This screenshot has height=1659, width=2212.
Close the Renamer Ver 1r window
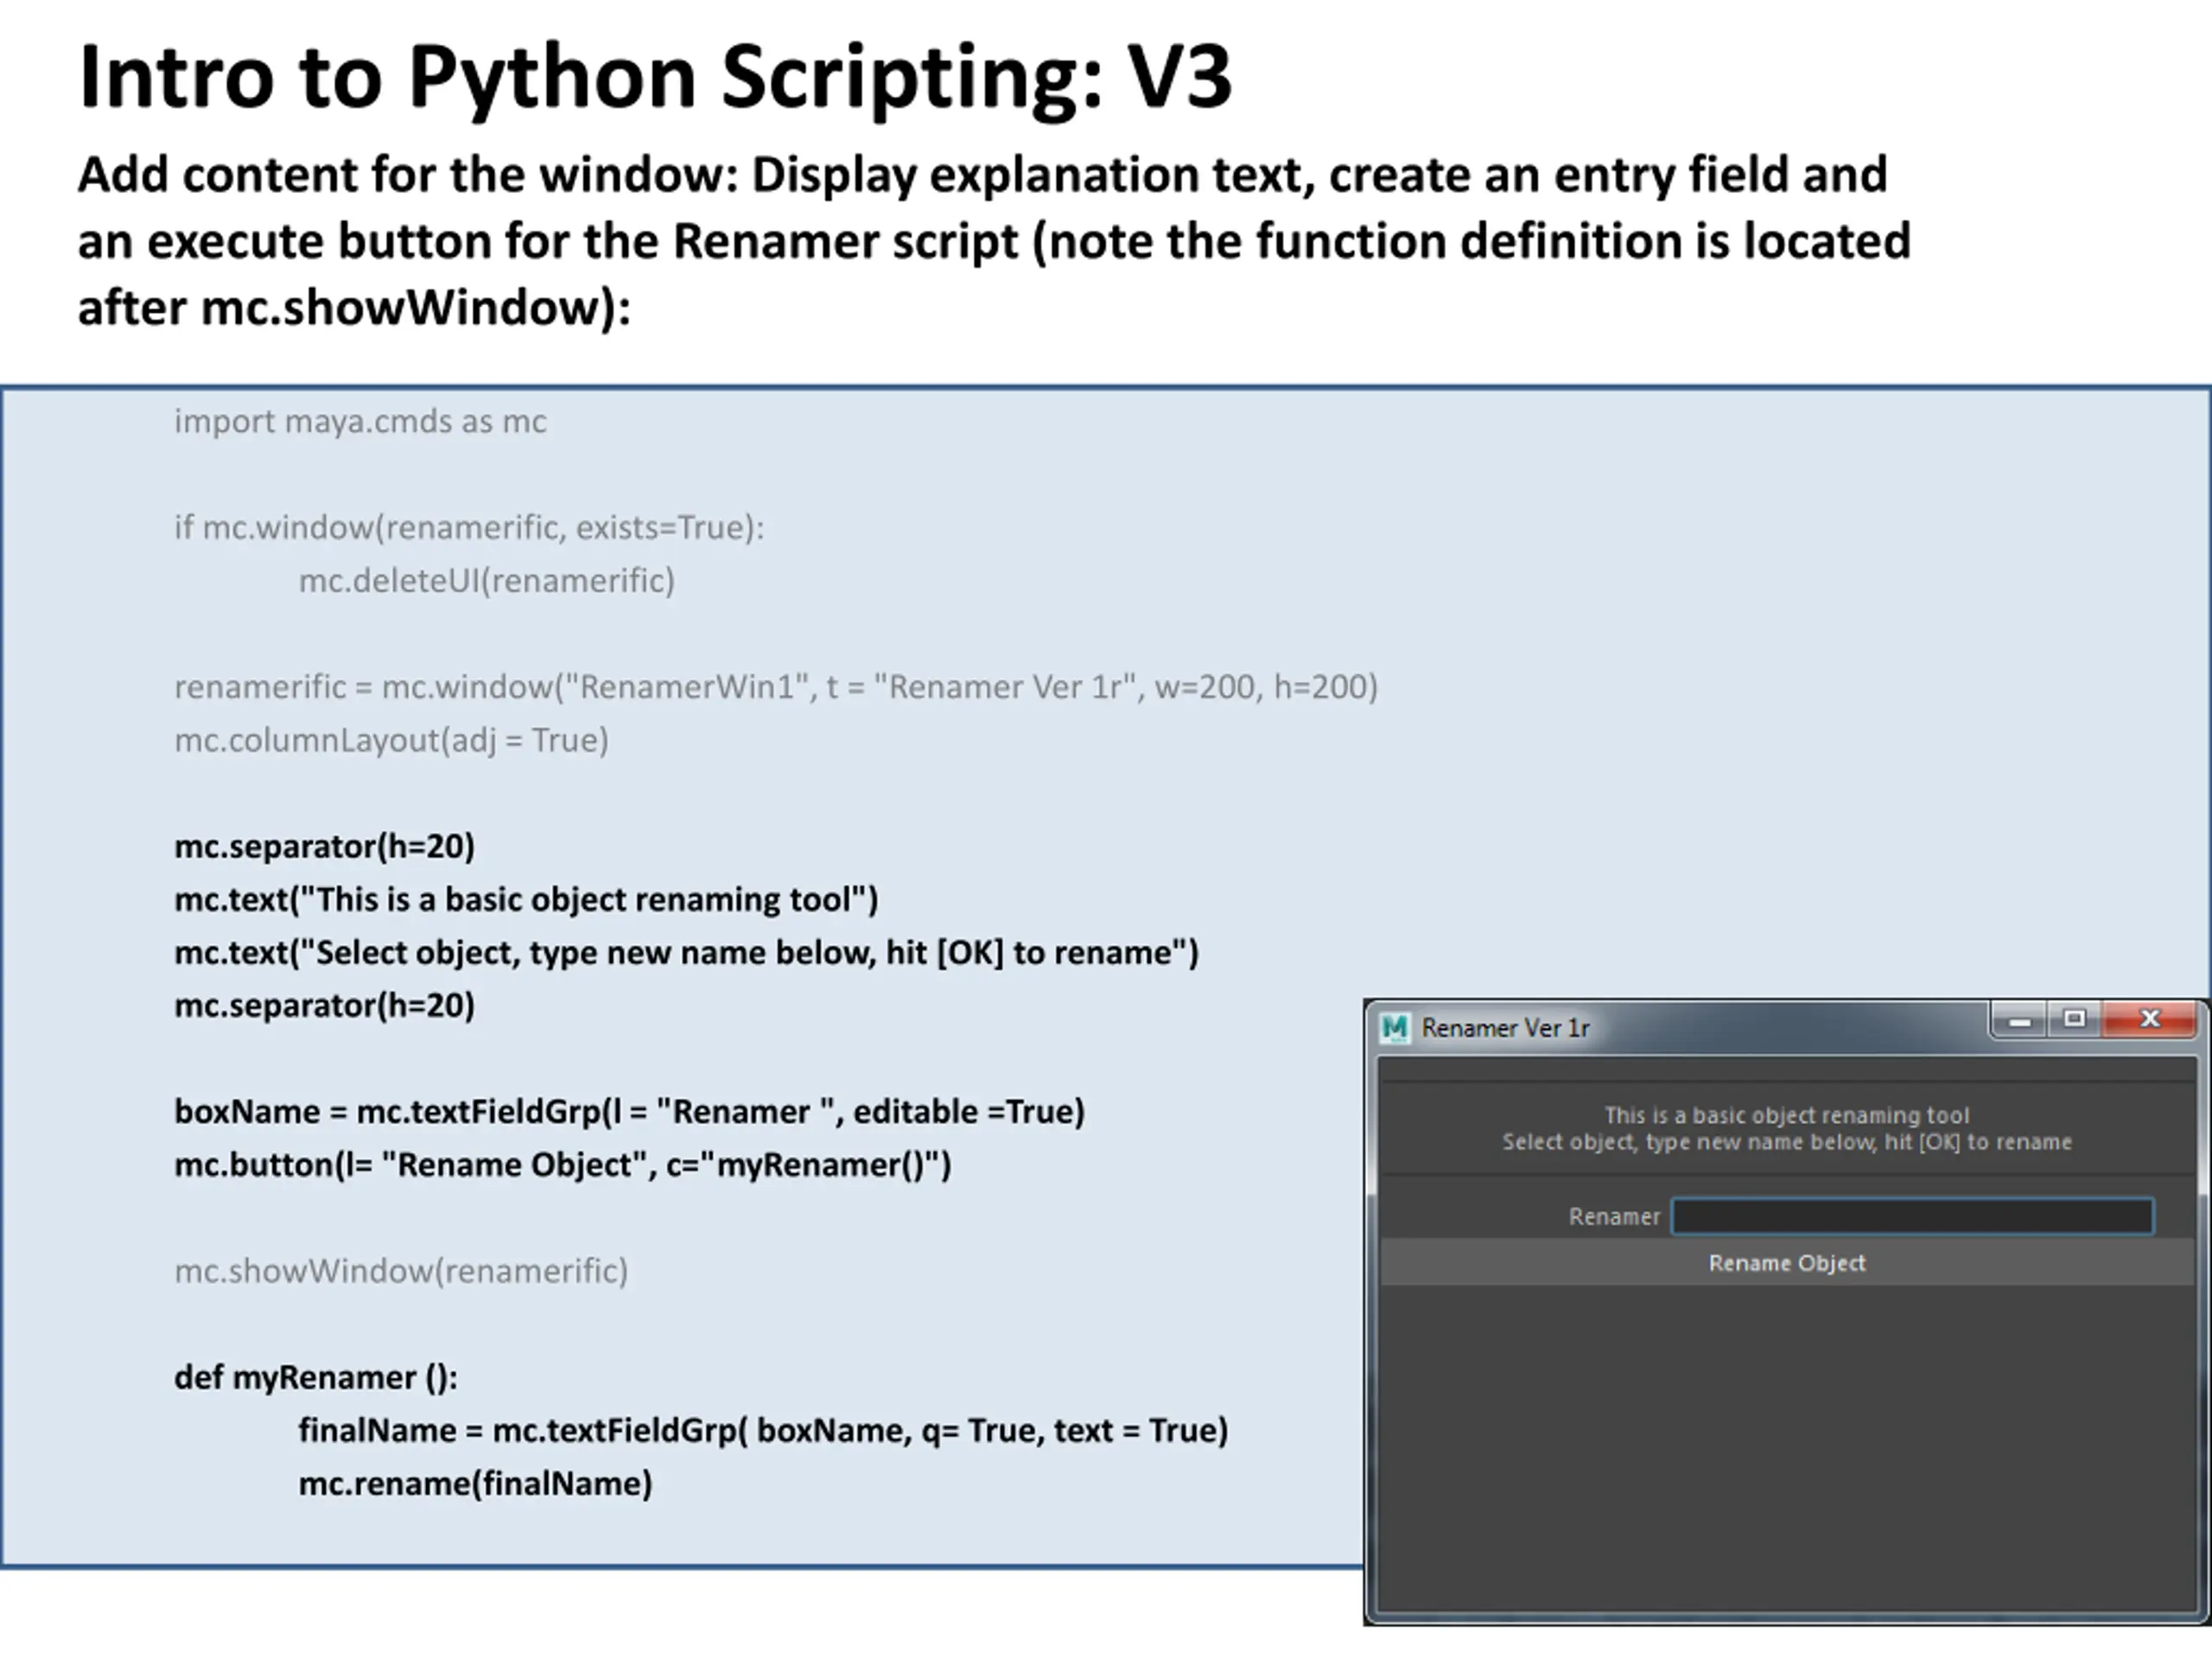(2149, 1020)
